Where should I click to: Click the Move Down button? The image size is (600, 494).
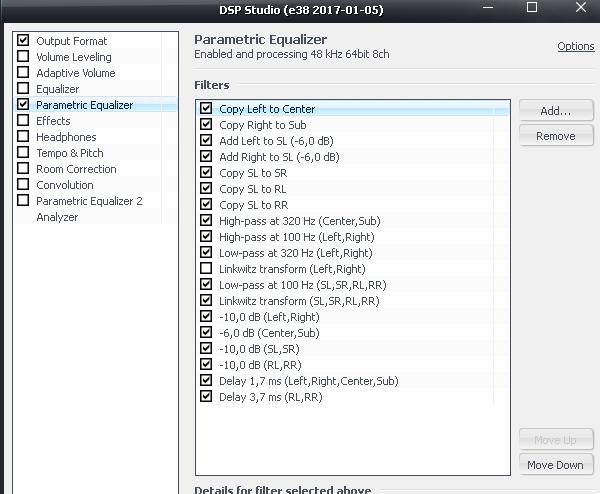(x=555, y=465)
